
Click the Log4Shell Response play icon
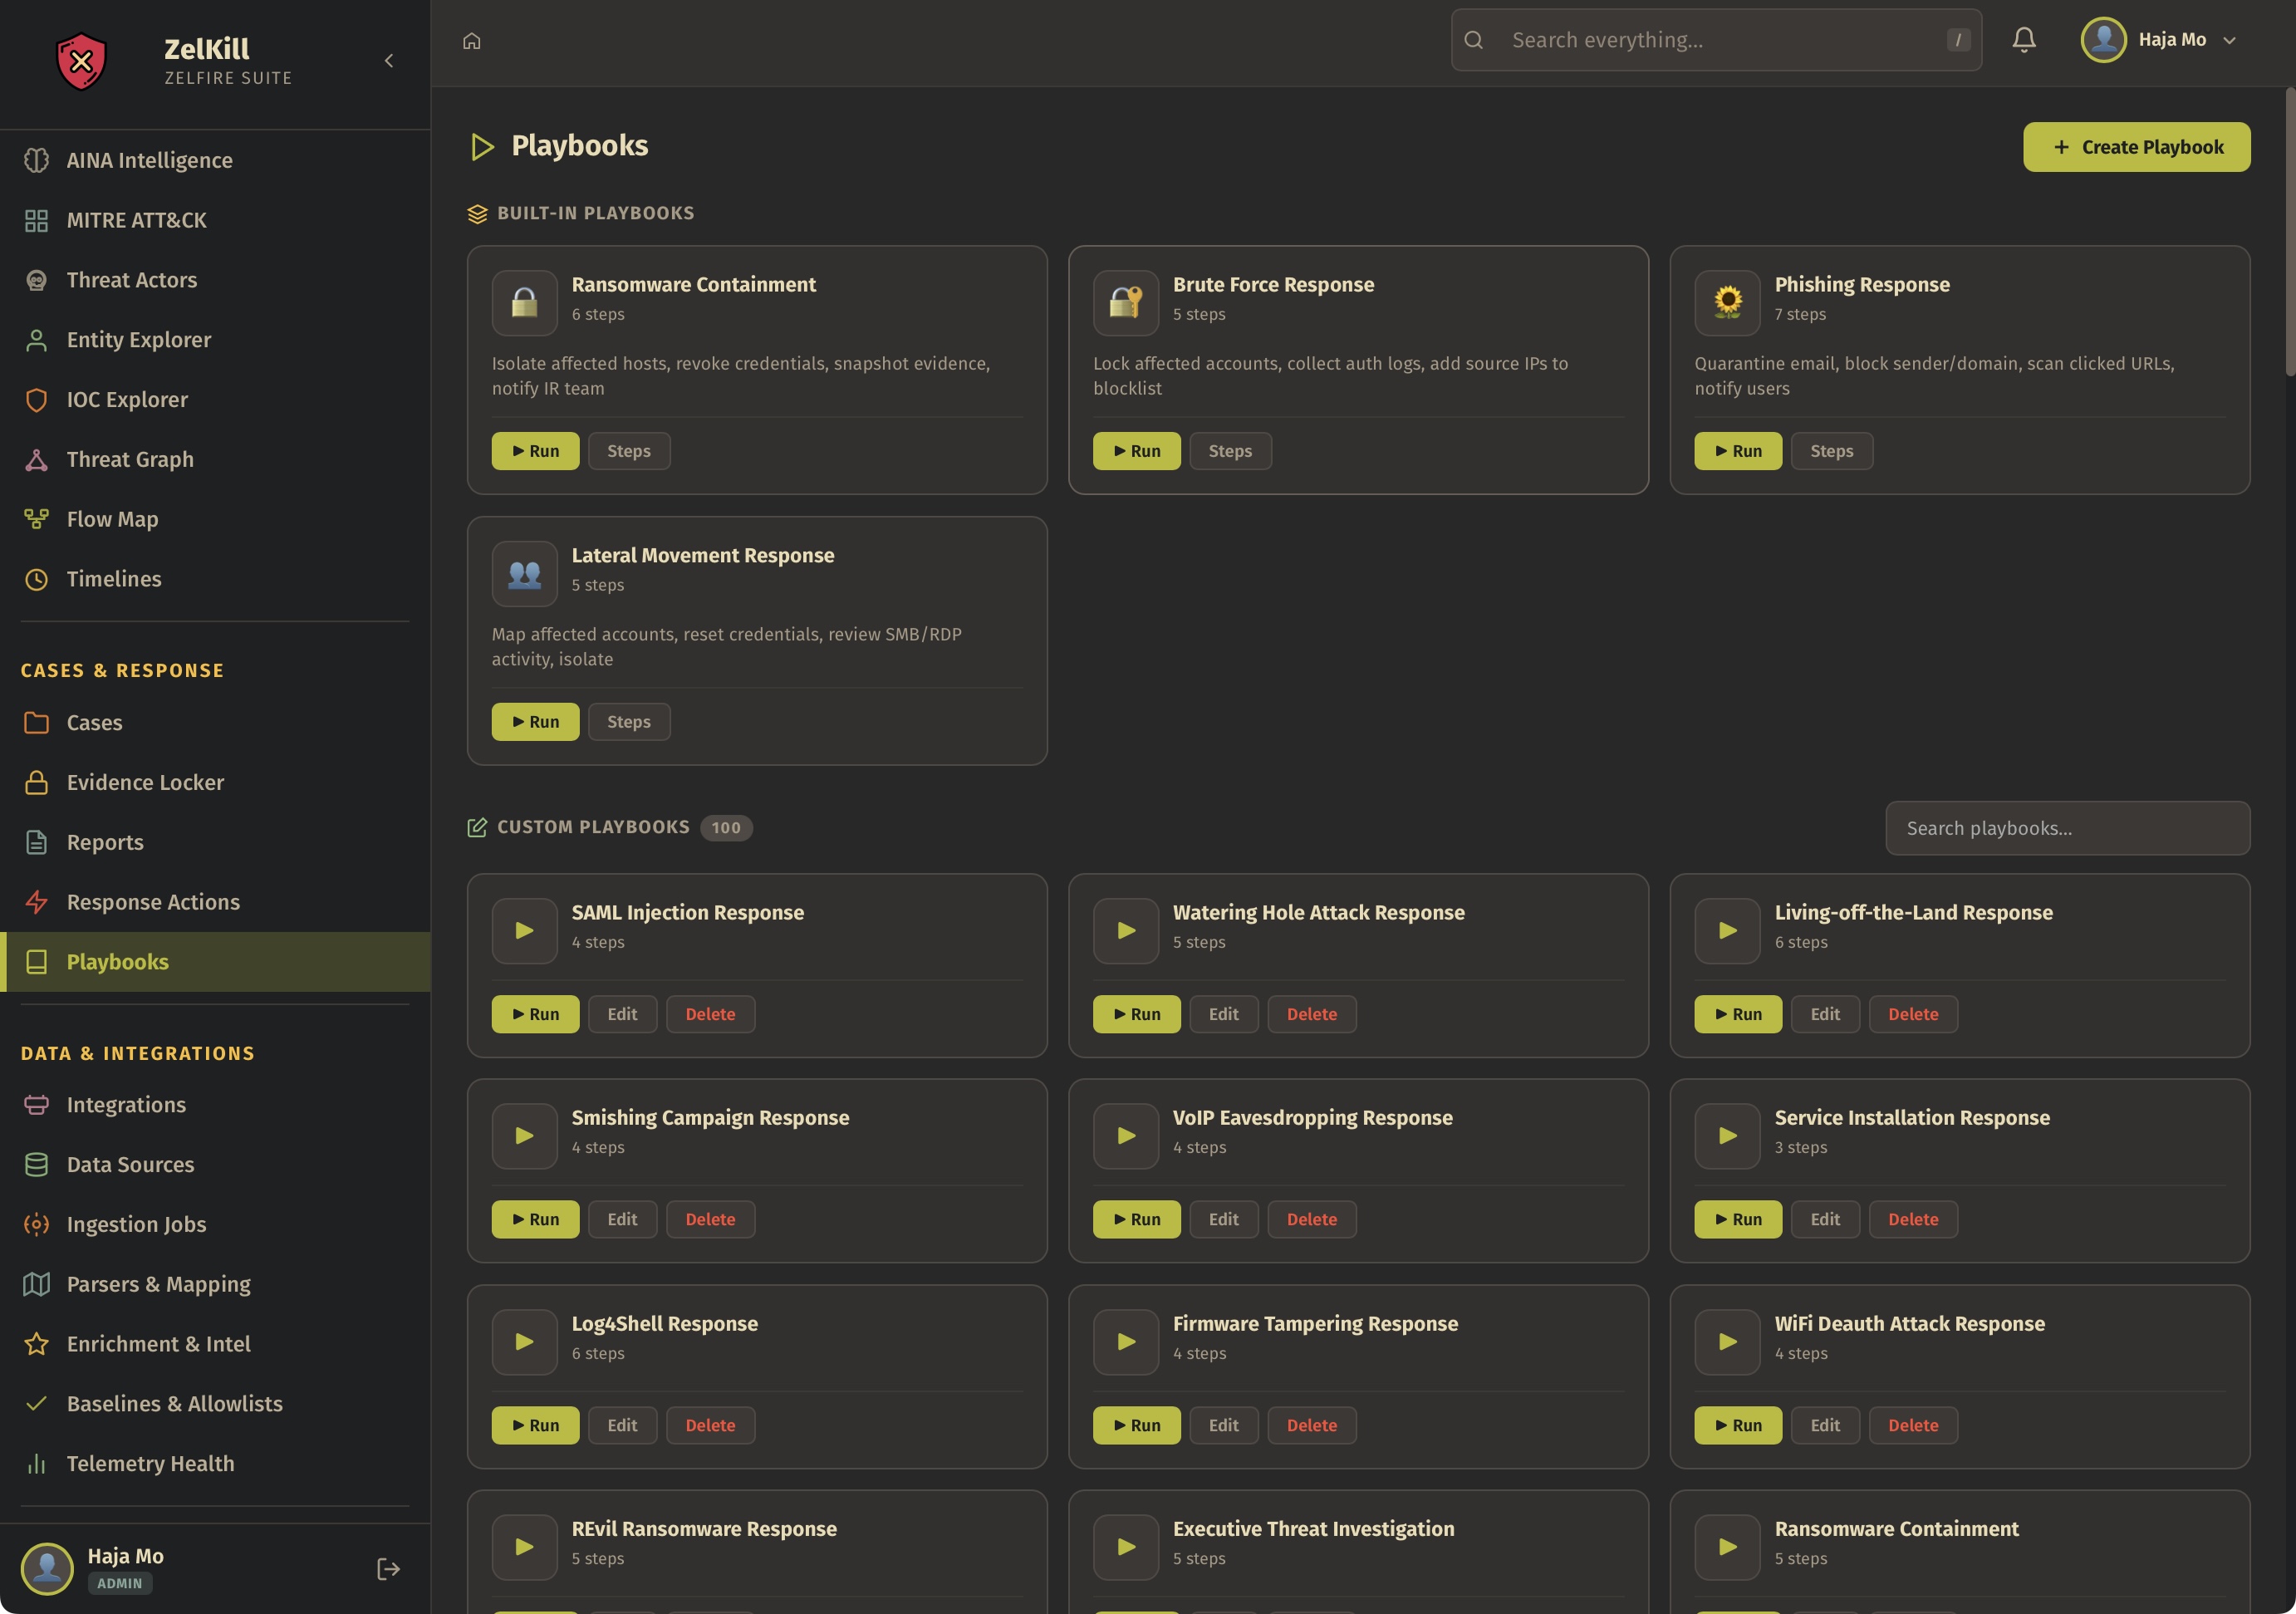tap(524, 1342)
